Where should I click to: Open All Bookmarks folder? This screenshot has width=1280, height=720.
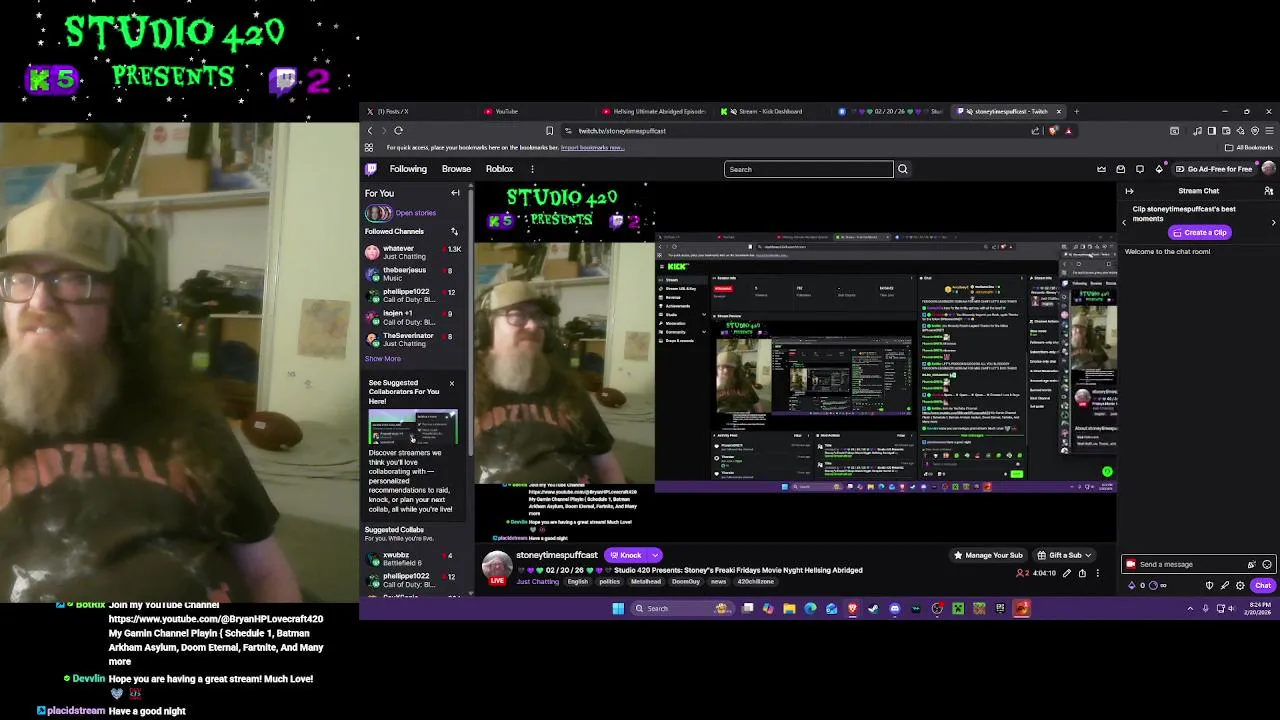(1249, 148)
